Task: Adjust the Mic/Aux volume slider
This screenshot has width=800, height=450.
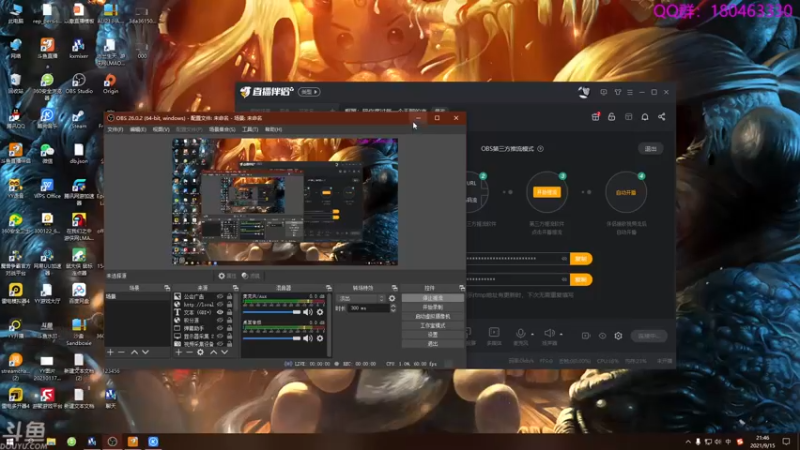Action: [271, 312]
